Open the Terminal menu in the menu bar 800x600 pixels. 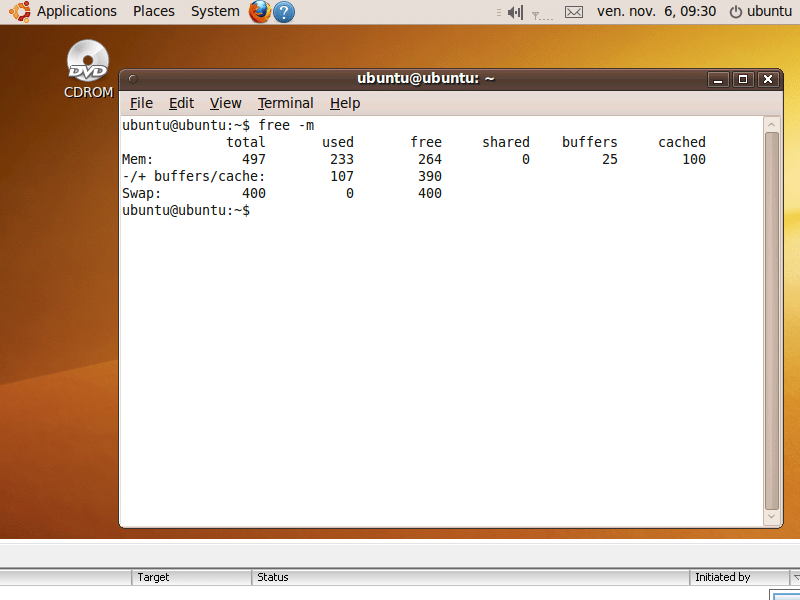point(285,103)
